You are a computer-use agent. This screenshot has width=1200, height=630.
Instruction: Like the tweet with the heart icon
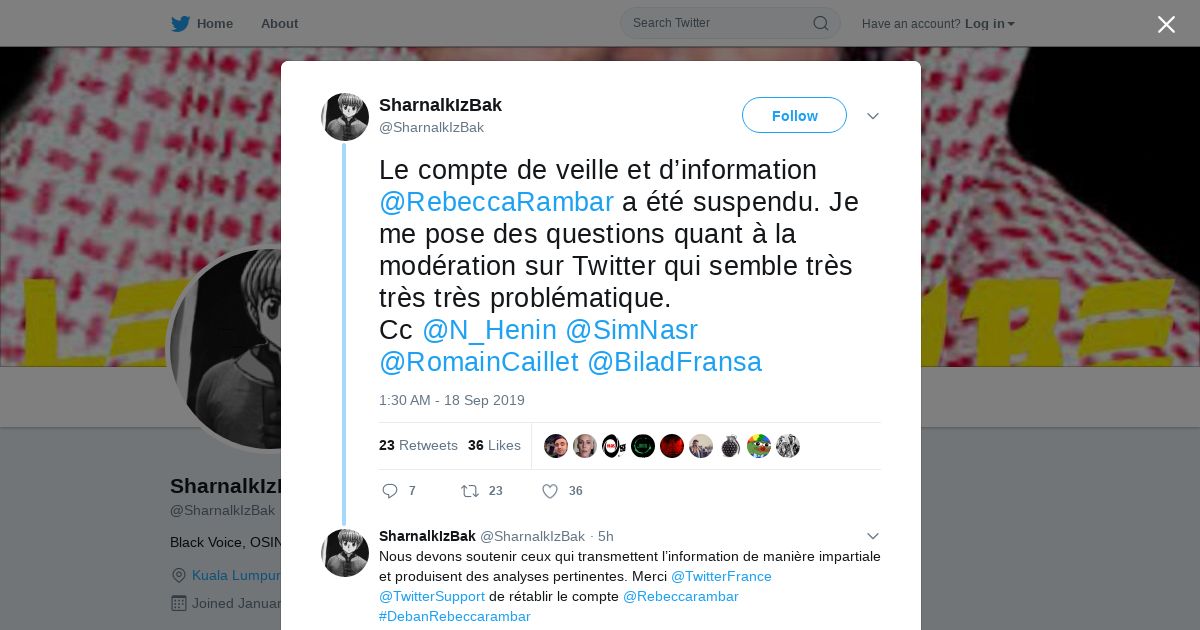pos(549,491)
